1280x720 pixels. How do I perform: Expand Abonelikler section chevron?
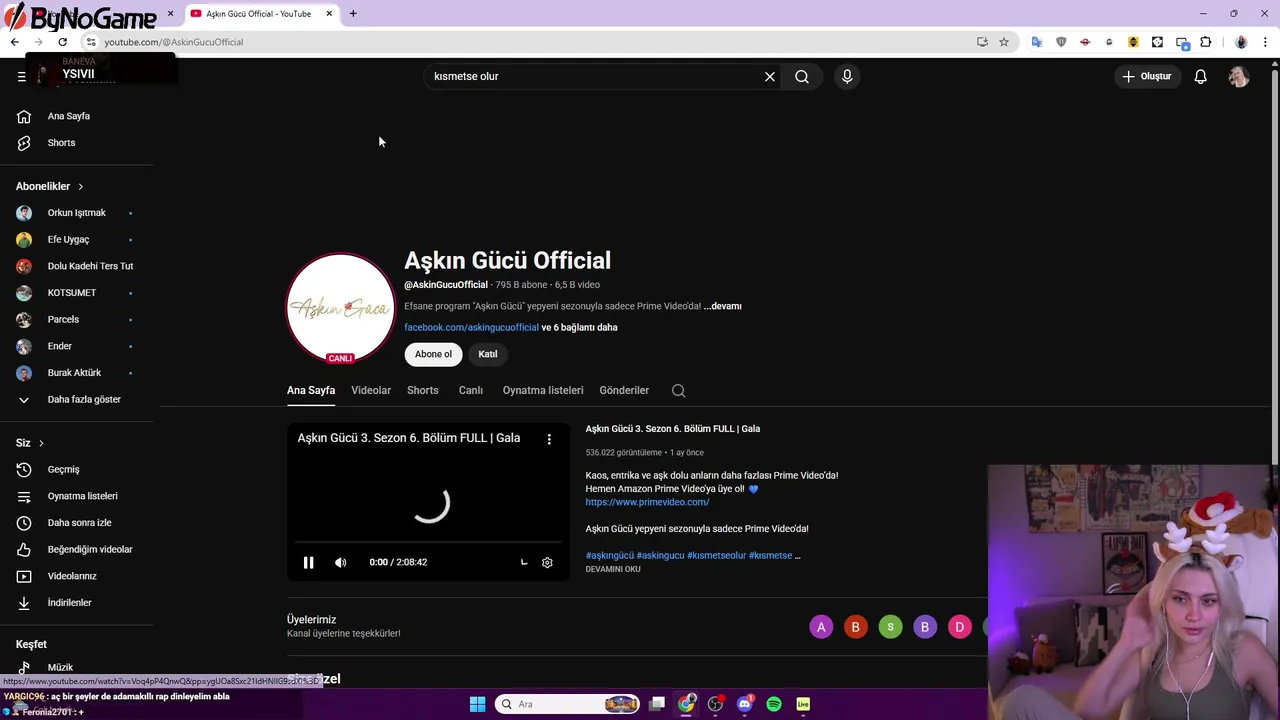pos(81,187)
